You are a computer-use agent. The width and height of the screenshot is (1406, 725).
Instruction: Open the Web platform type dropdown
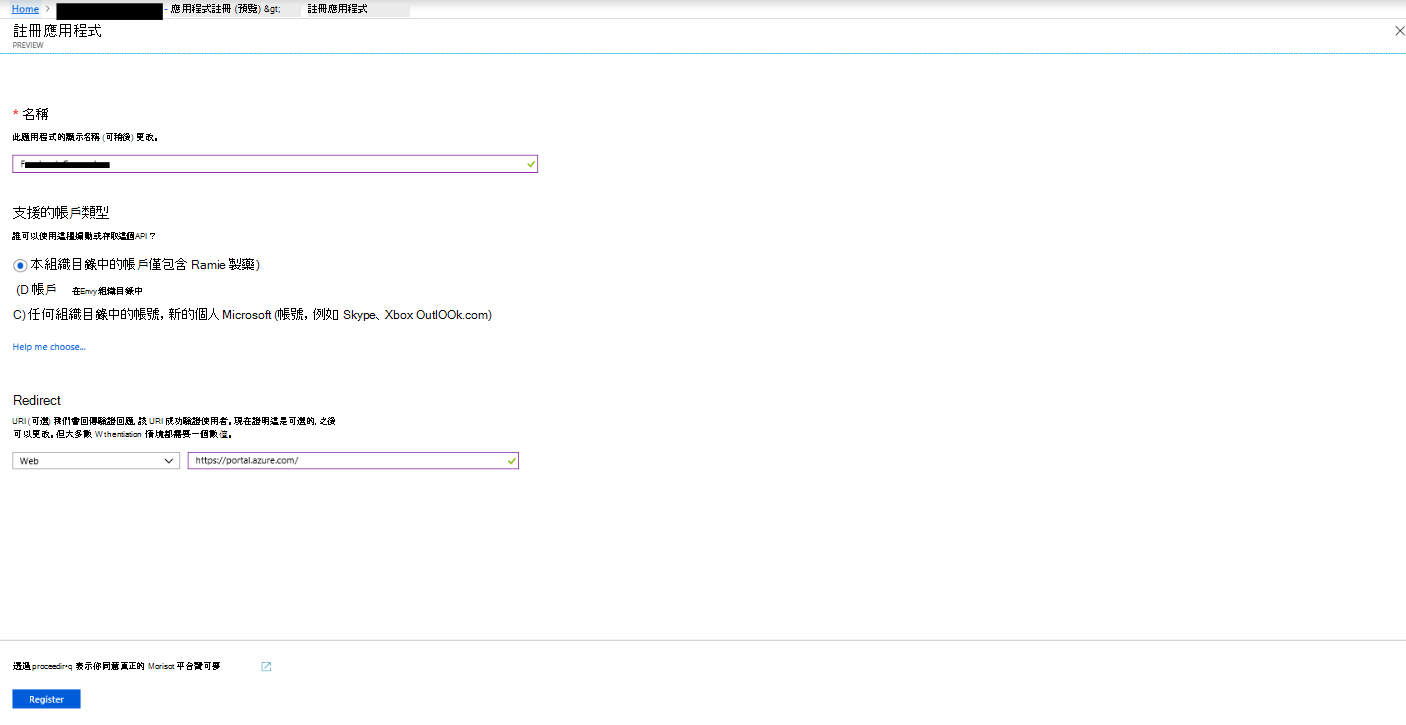96,461
